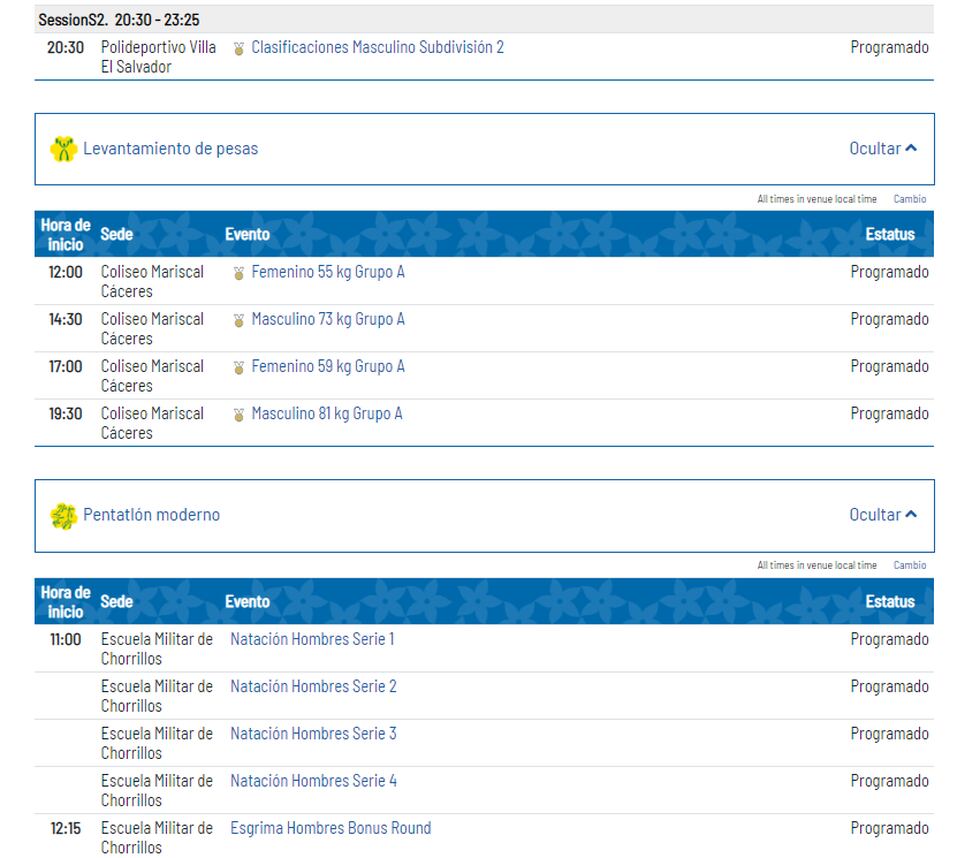This screenshot has height=858, width=980.
Task: Open Clasificaciones Masculino Subdivisión 2 link
Action: [x=377, y=47]
